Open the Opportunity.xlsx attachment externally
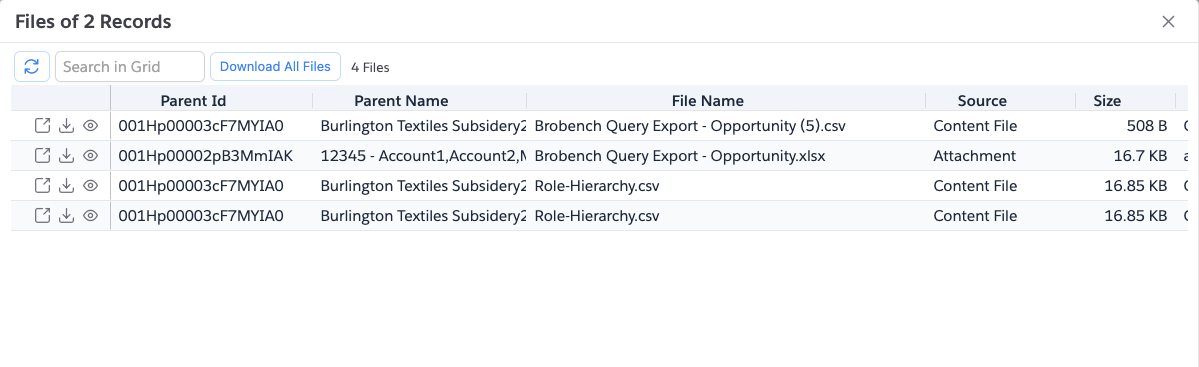Screen dimensions: 1199x367 (x=43, y=156)
